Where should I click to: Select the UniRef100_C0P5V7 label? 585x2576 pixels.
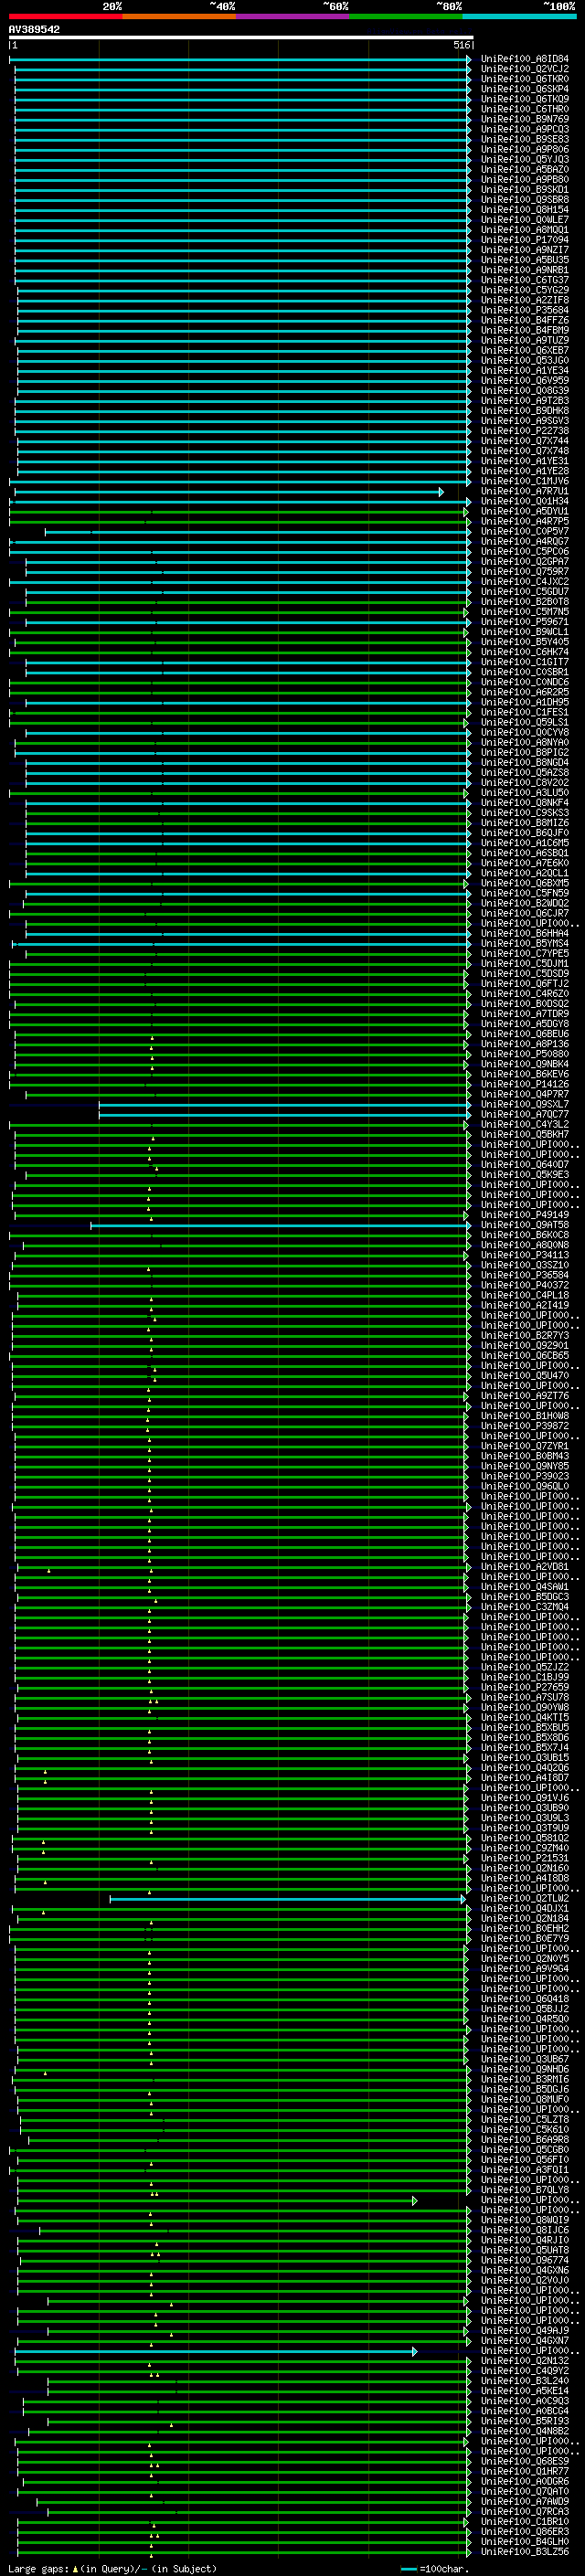click(x=525, y=531)
